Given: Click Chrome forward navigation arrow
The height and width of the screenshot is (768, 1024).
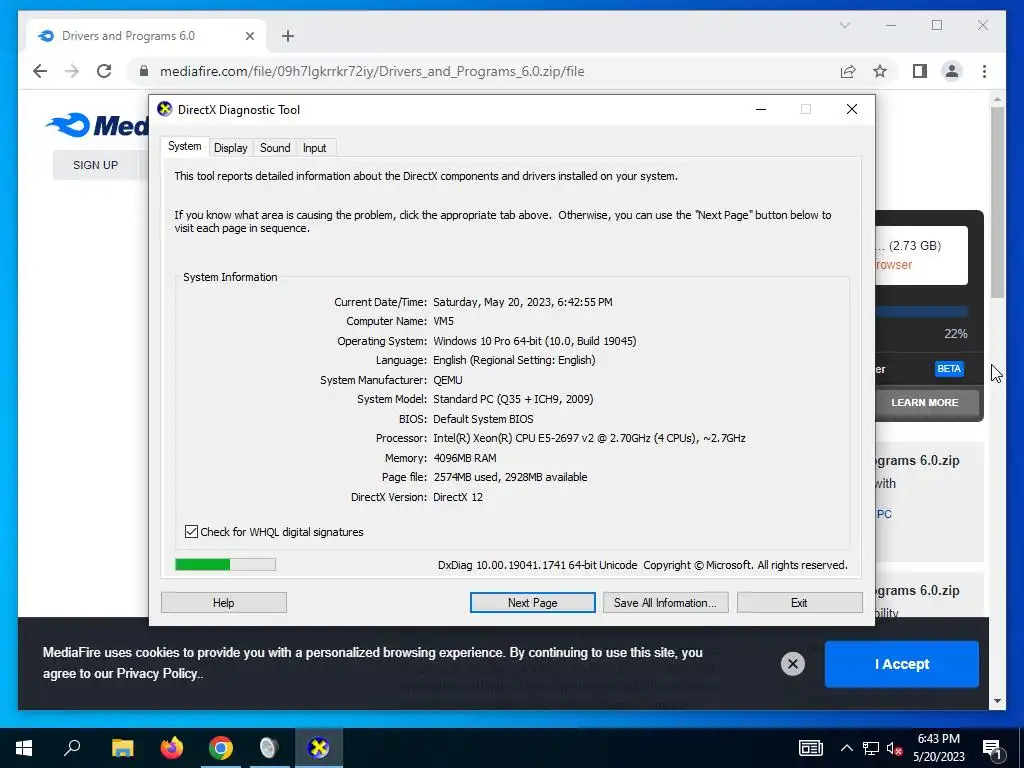Looking at the screenshot, I should [x=72, y=71].
